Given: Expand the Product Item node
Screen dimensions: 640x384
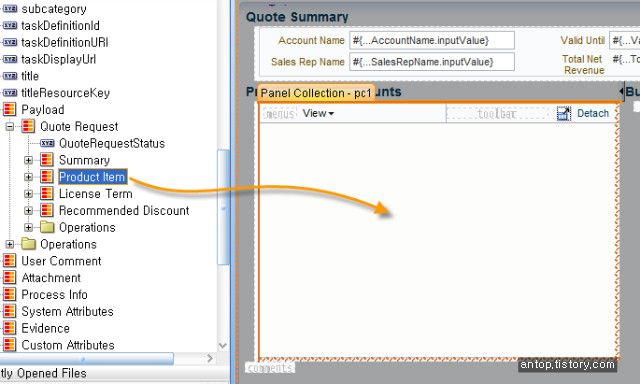Looking at the screenshot, I should coord(28,177).
